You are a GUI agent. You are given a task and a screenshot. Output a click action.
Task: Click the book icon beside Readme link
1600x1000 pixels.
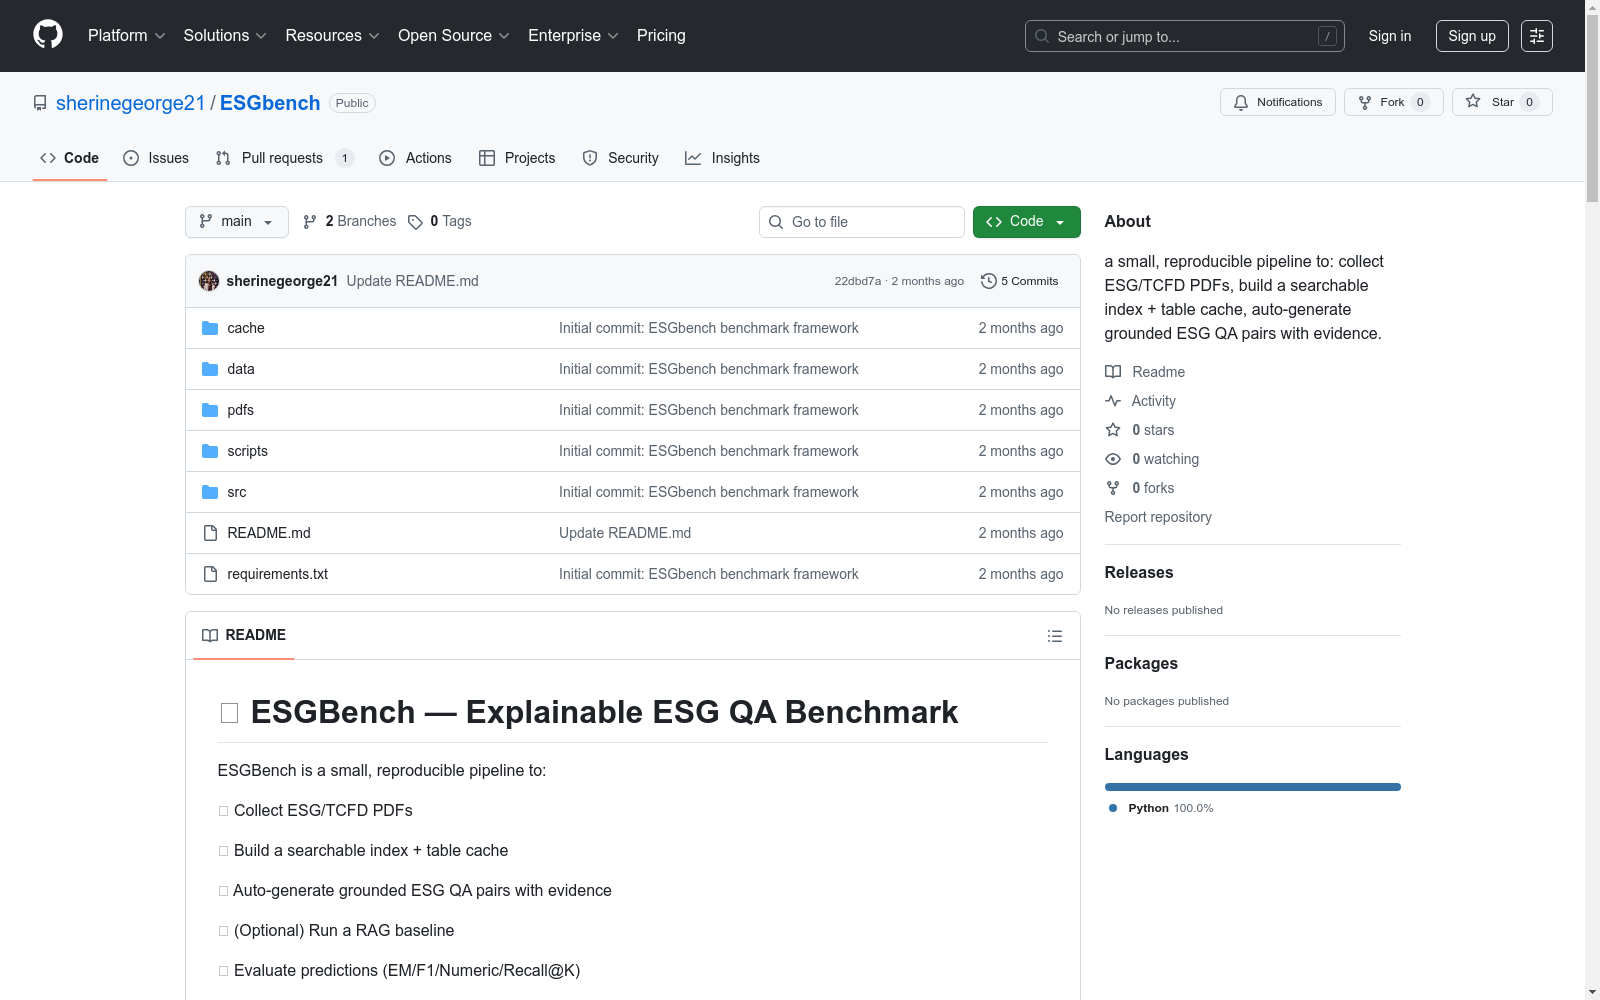coord(1113,372)
